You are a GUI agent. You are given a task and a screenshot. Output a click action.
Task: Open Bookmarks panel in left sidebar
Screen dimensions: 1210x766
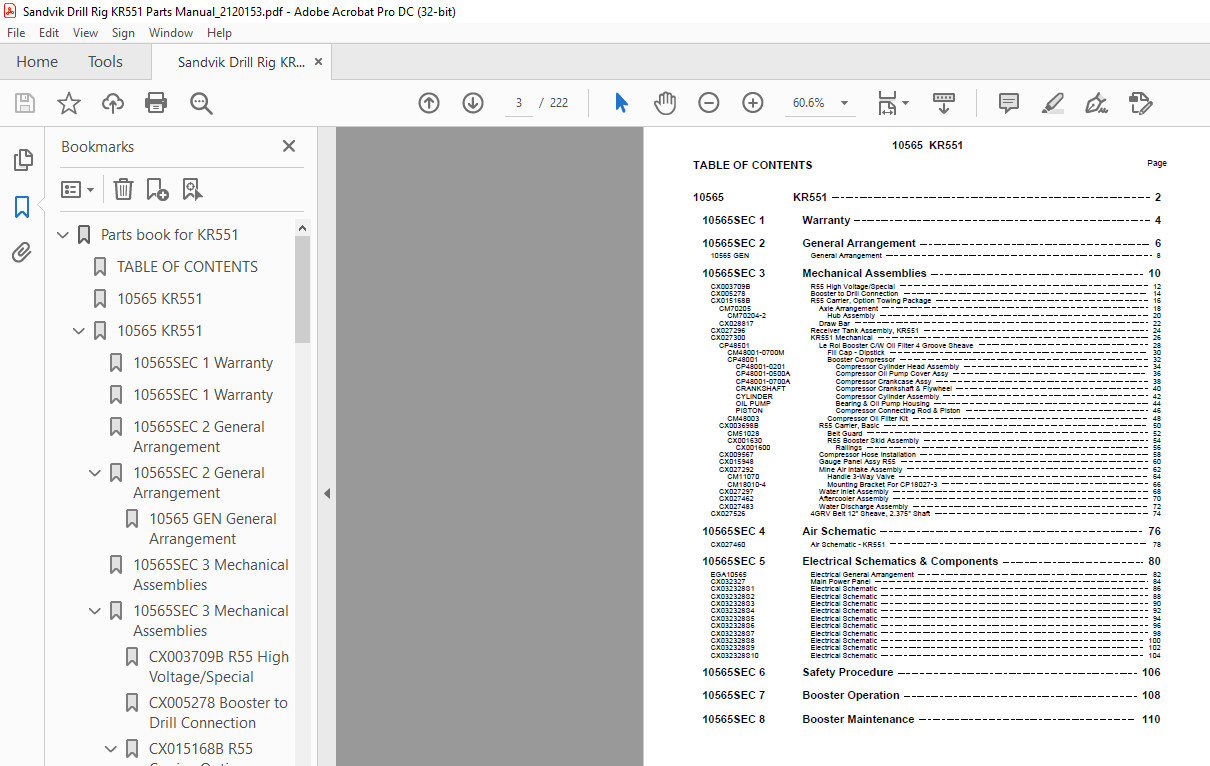click(22, 207)
